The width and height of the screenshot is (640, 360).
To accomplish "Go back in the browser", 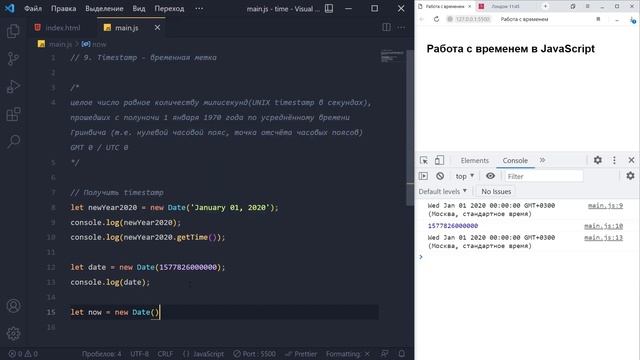I will (422, 19).
